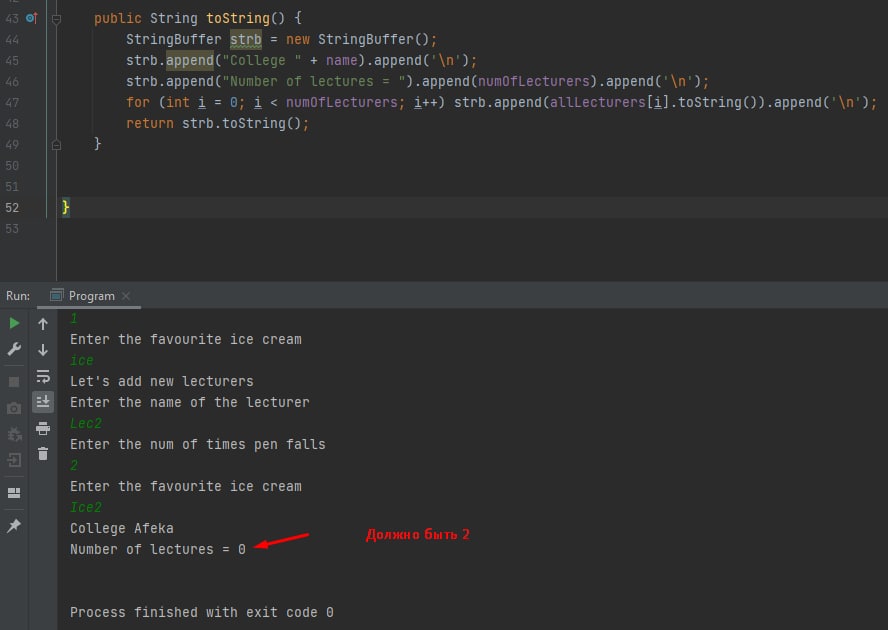Image resolution: width=888 pixels, height=630 pixels.
Task: Pin the Run tab with pin icon
Action: [x=14, y=525]
